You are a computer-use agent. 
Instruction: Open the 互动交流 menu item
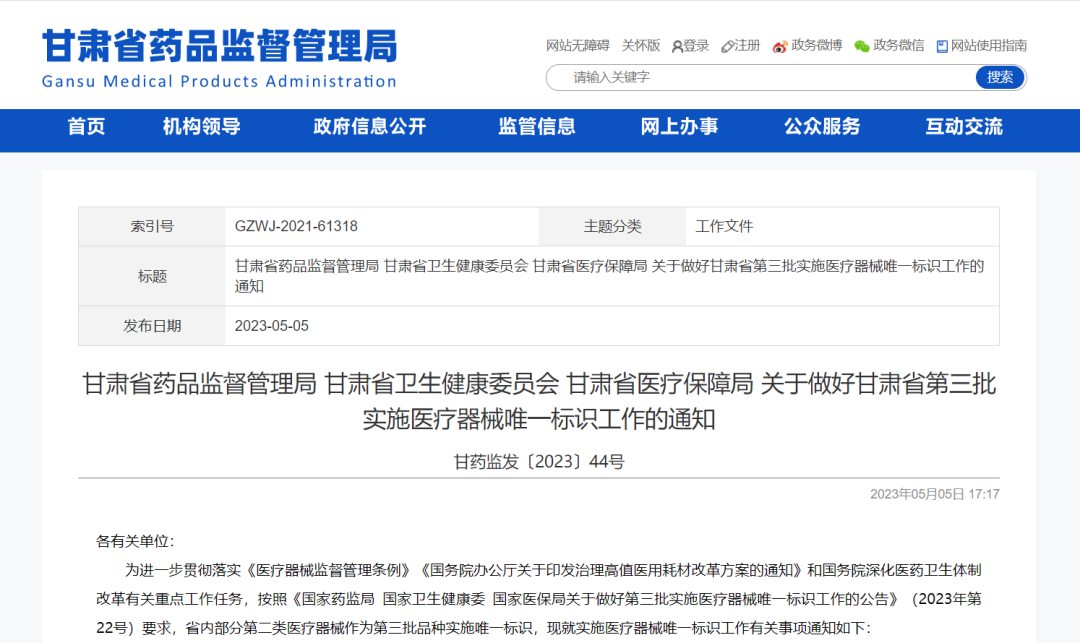pyautogui.click(x=964, y=127)
